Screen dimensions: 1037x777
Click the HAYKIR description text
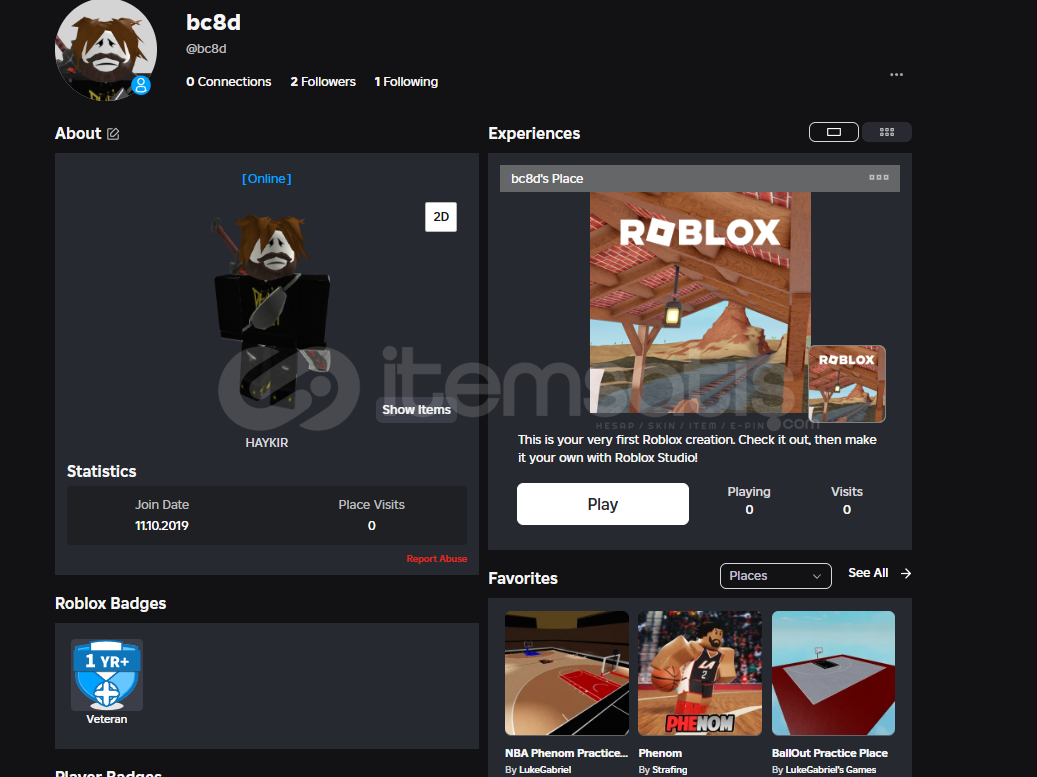pos(267,443)
